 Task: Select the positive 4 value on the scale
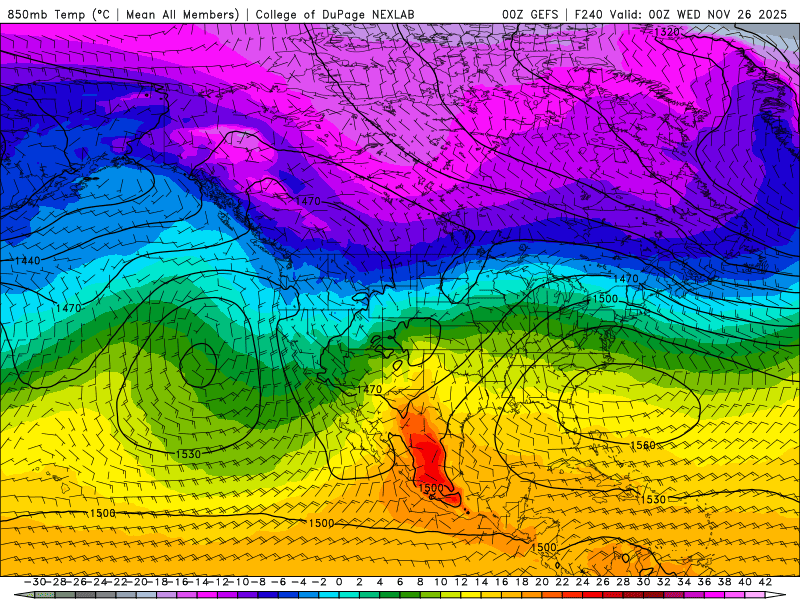point(380,582)
